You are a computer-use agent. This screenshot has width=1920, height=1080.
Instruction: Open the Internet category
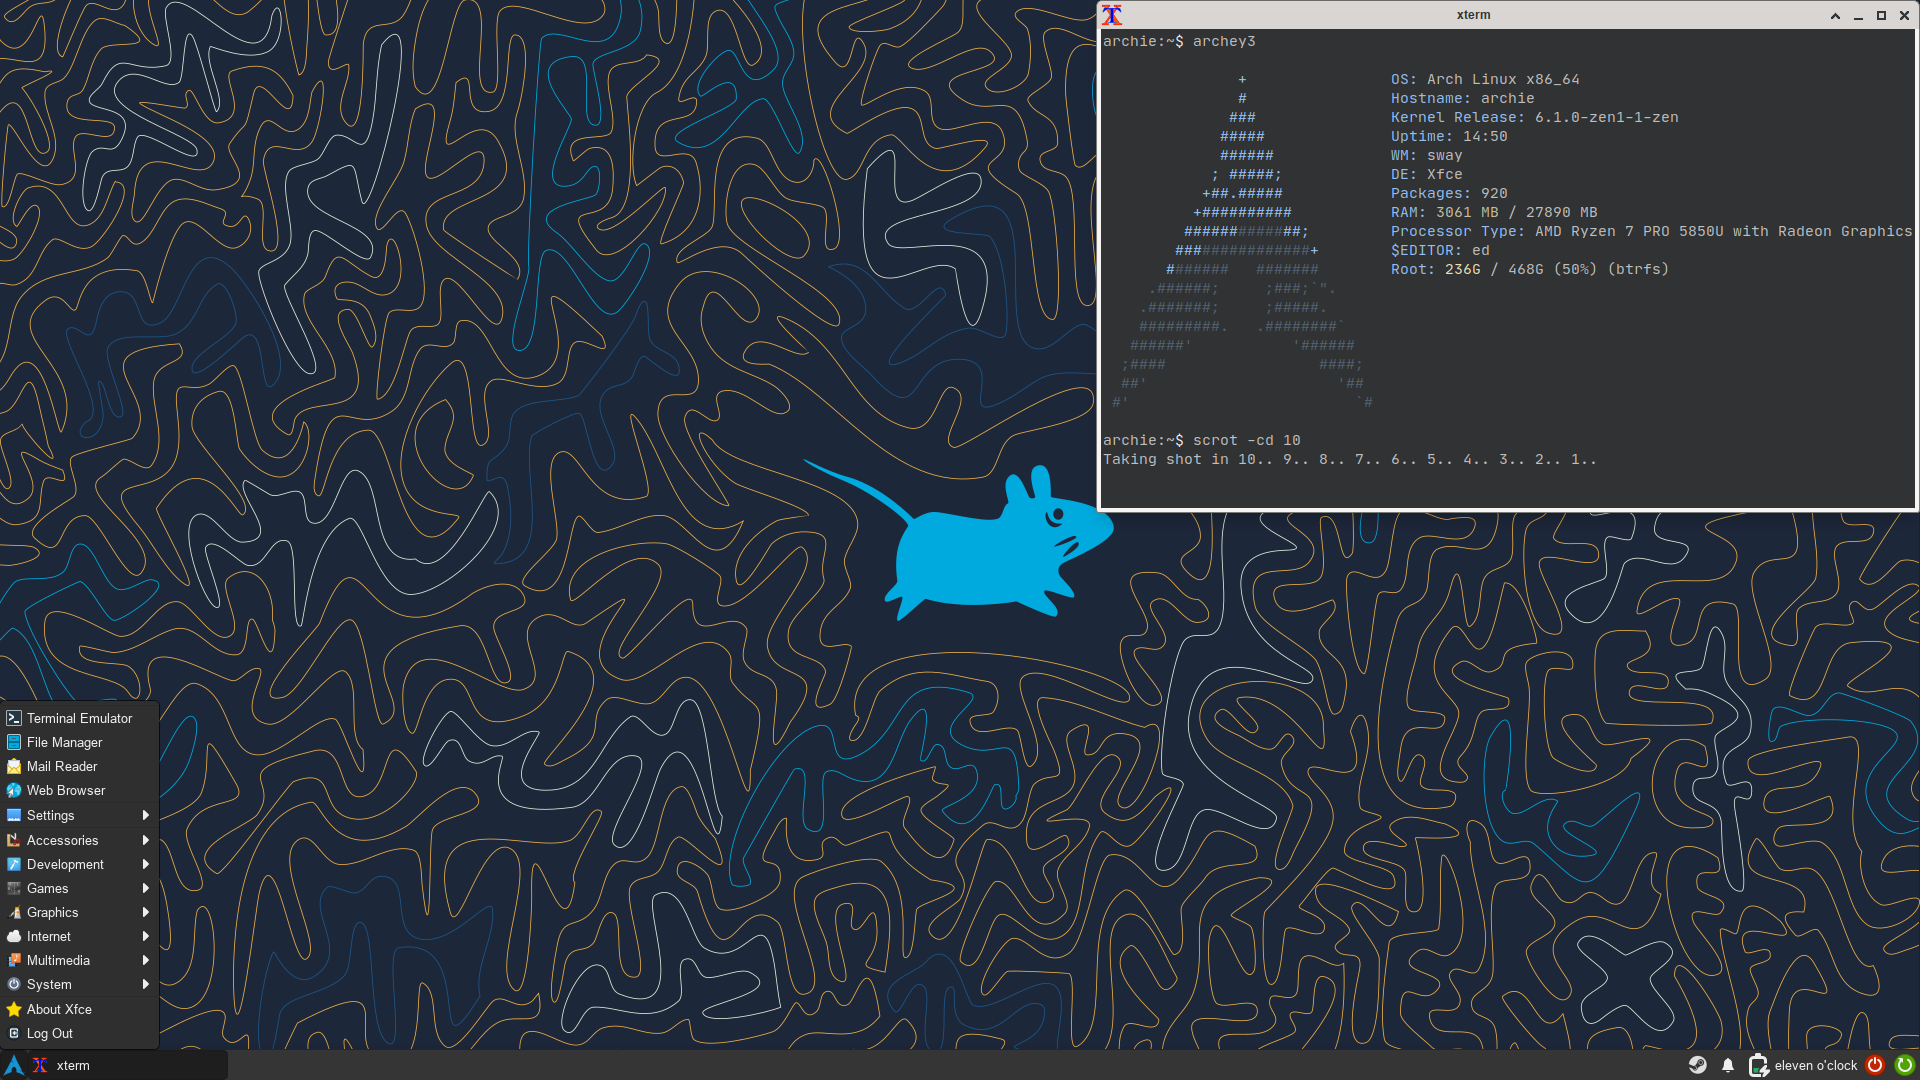pos(79,936)
